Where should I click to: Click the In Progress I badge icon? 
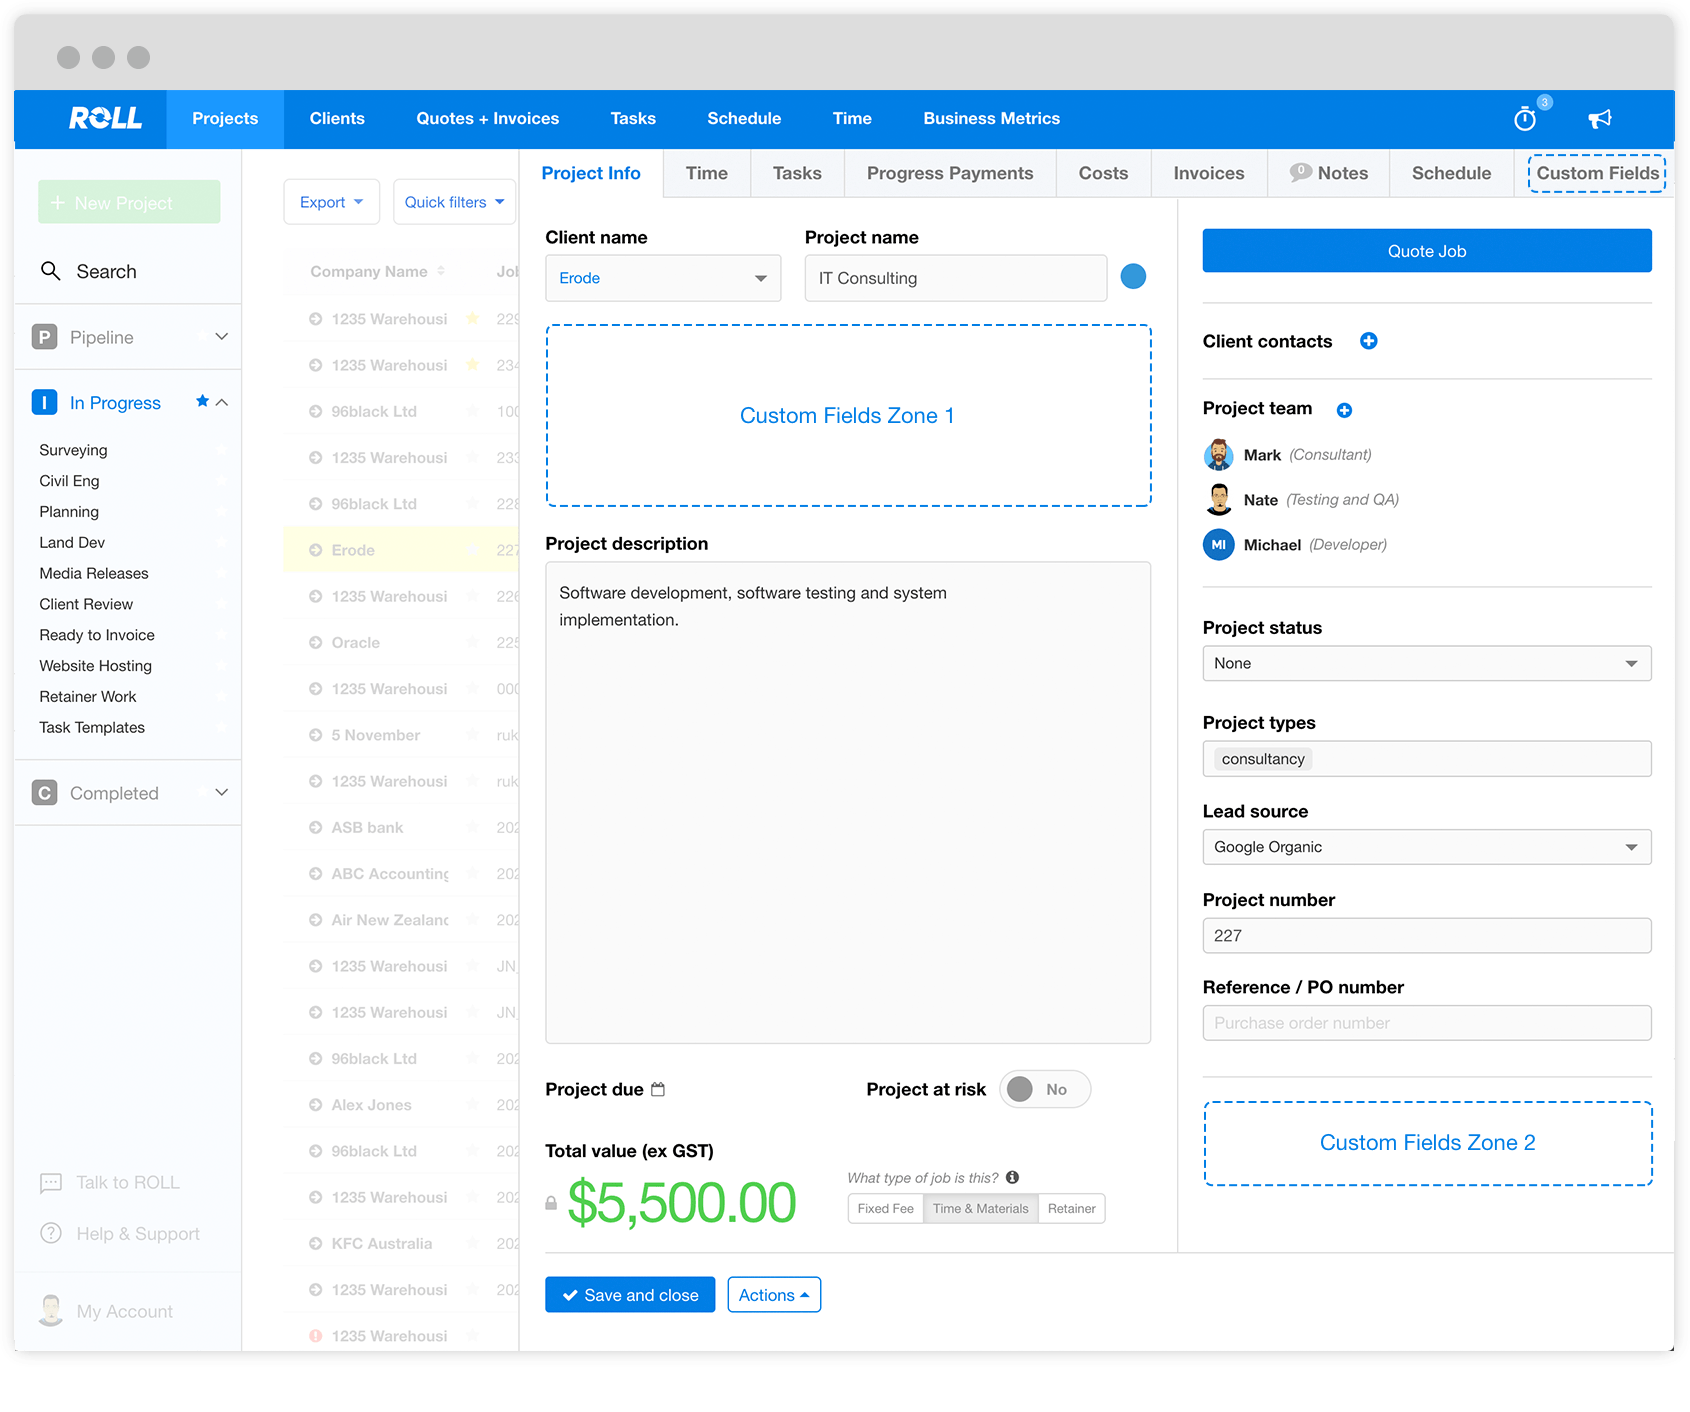point(44,402)
